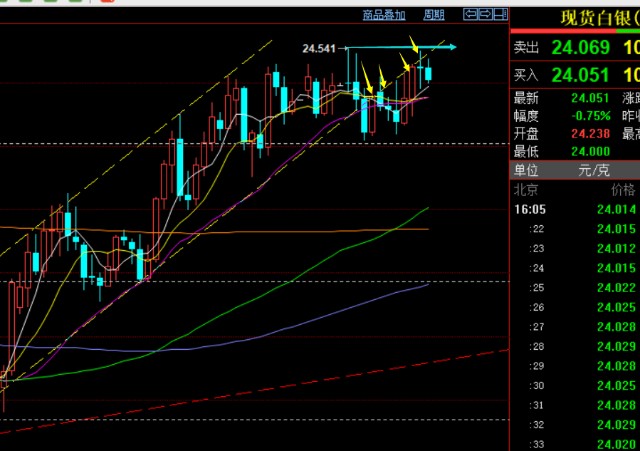Click the 买入 buy price row

[x=578, y=76]
